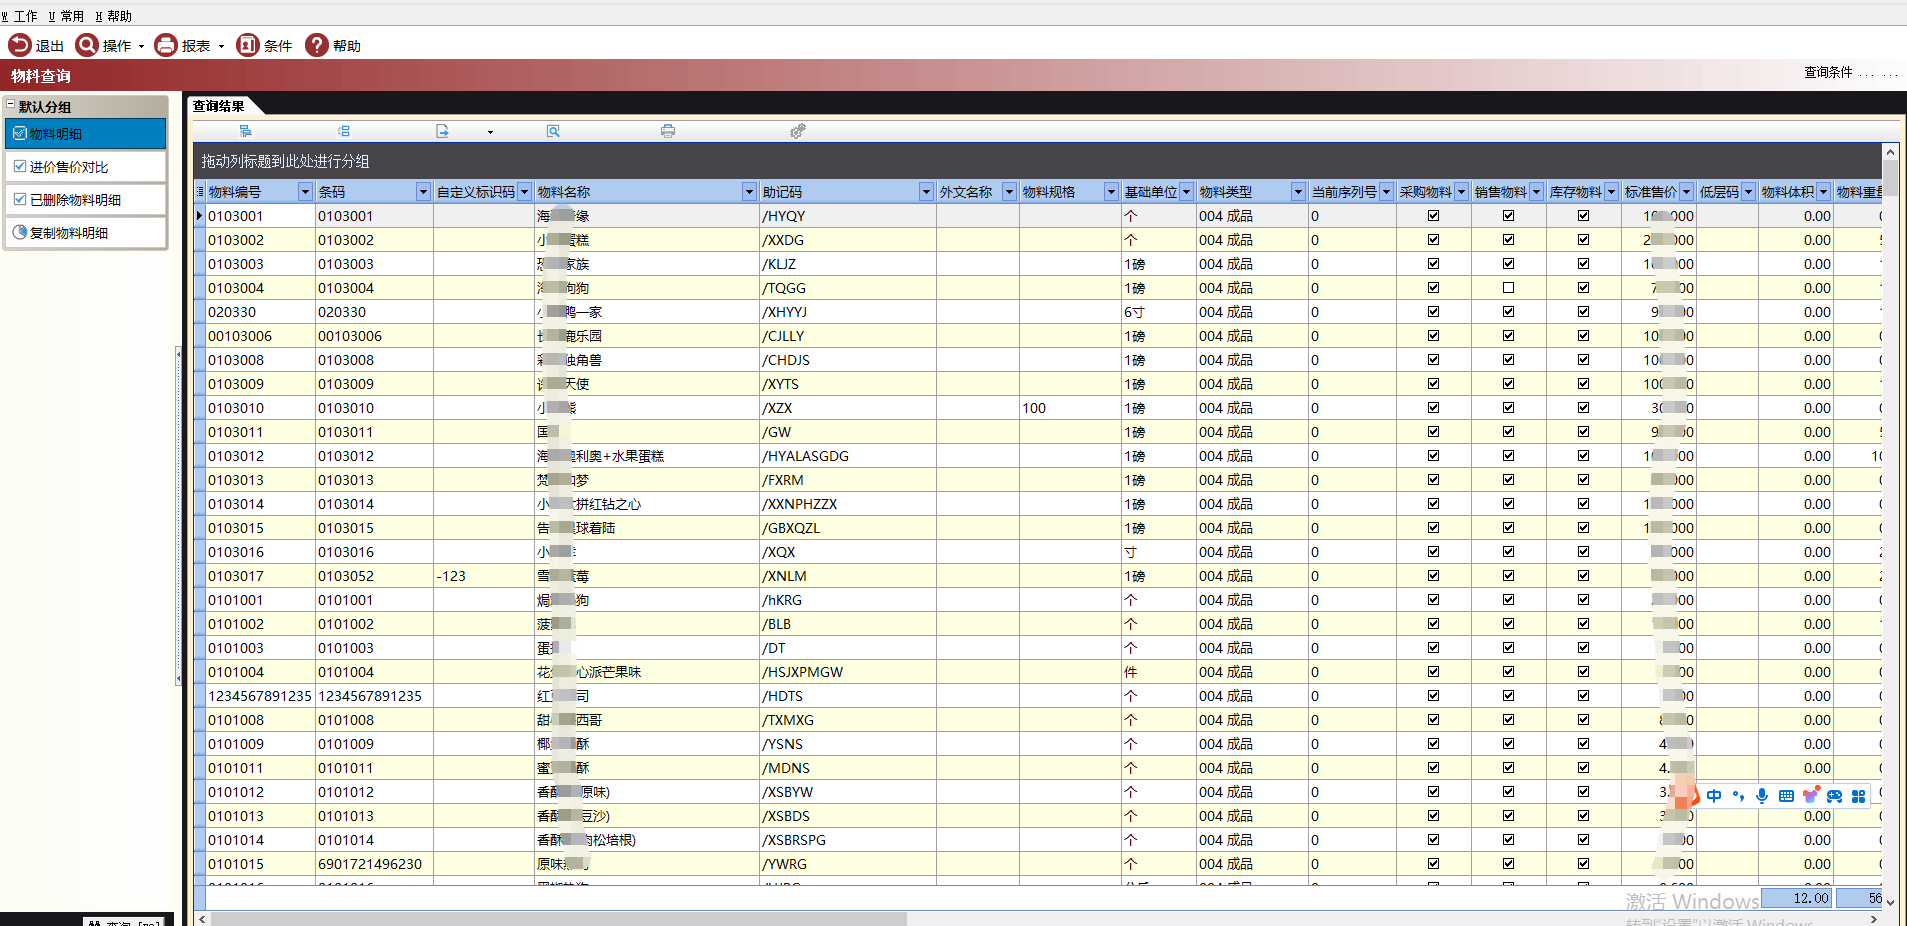Viewport: 1907px width, 926px height.
Task: Click the 中 Chinese input mode icon
Action: pyautogui.click(x=1714, y=796)
